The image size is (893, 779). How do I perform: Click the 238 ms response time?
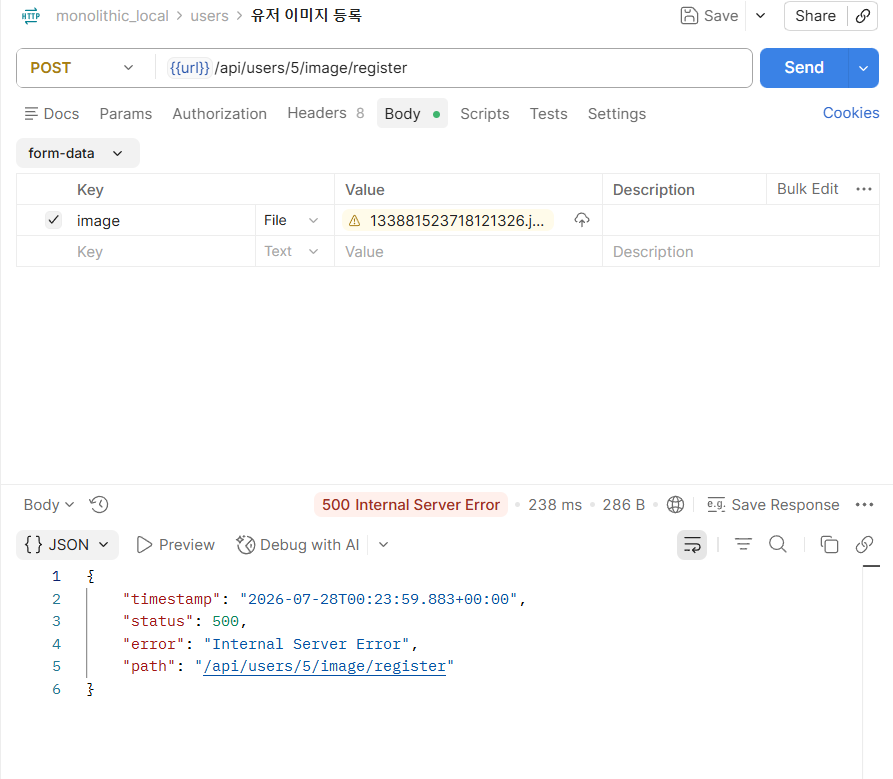(x=555, y=505)
